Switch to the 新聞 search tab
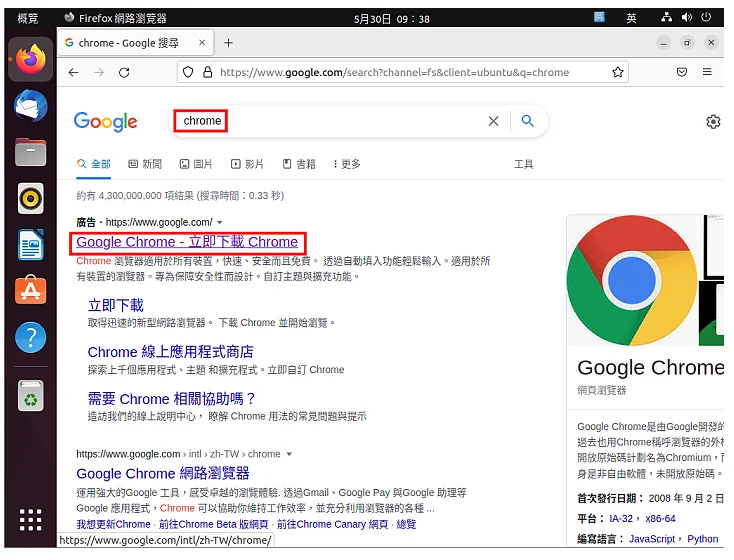734x560 pixels. pyautogui.click(x=145, y=164)
